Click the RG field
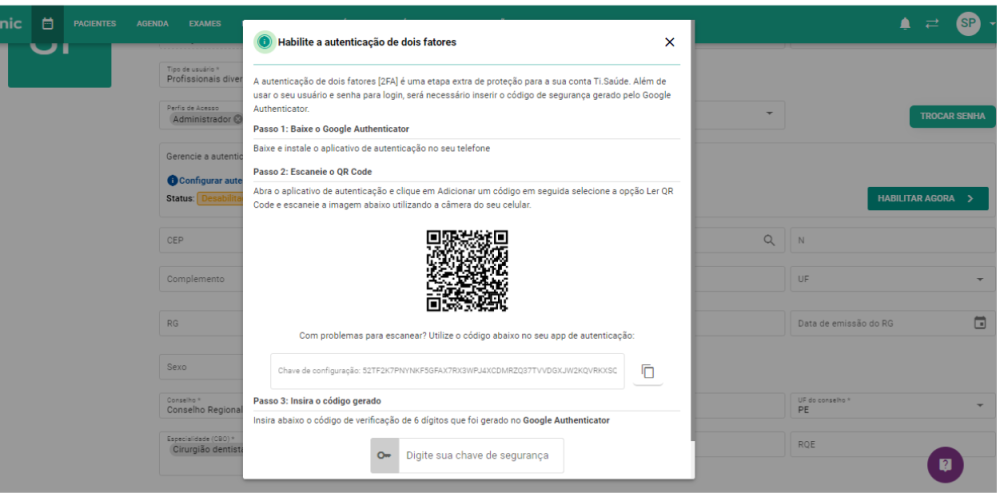The height and width of the screenshot is (497, 1000). click(x=201, y=323)
